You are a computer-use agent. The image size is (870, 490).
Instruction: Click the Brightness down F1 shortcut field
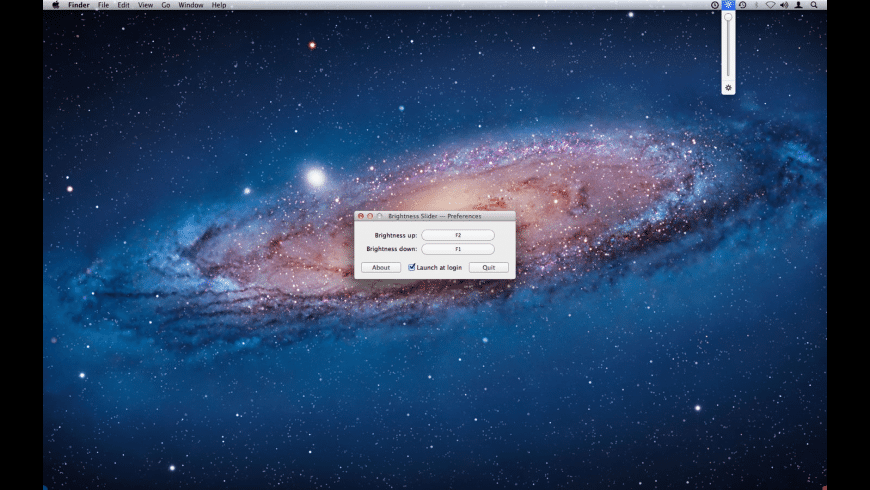click(x=458, y=249)
